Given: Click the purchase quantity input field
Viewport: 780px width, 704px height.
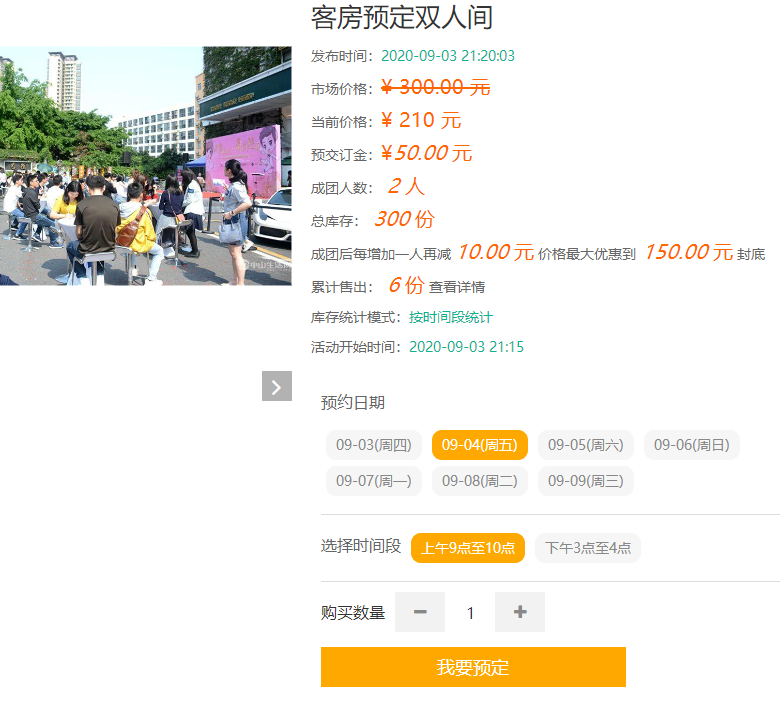Looking at the screenshot, I should pos(470,612).
